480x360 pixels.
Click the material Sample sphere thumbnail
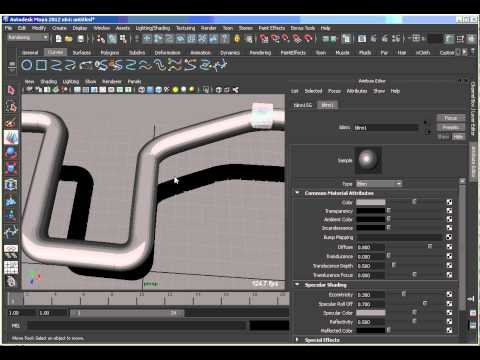tap(368, 160)
